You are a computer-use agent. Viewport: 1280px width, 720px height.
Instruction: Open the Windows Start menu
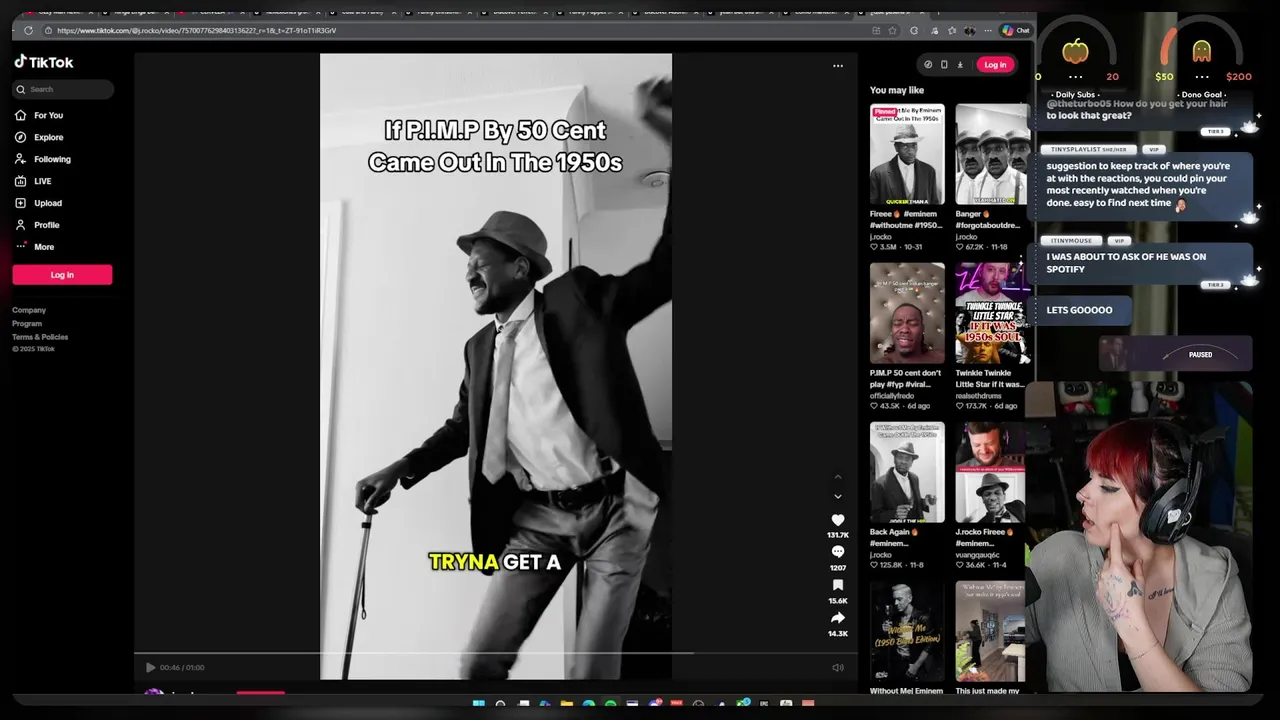coord(479,703)
